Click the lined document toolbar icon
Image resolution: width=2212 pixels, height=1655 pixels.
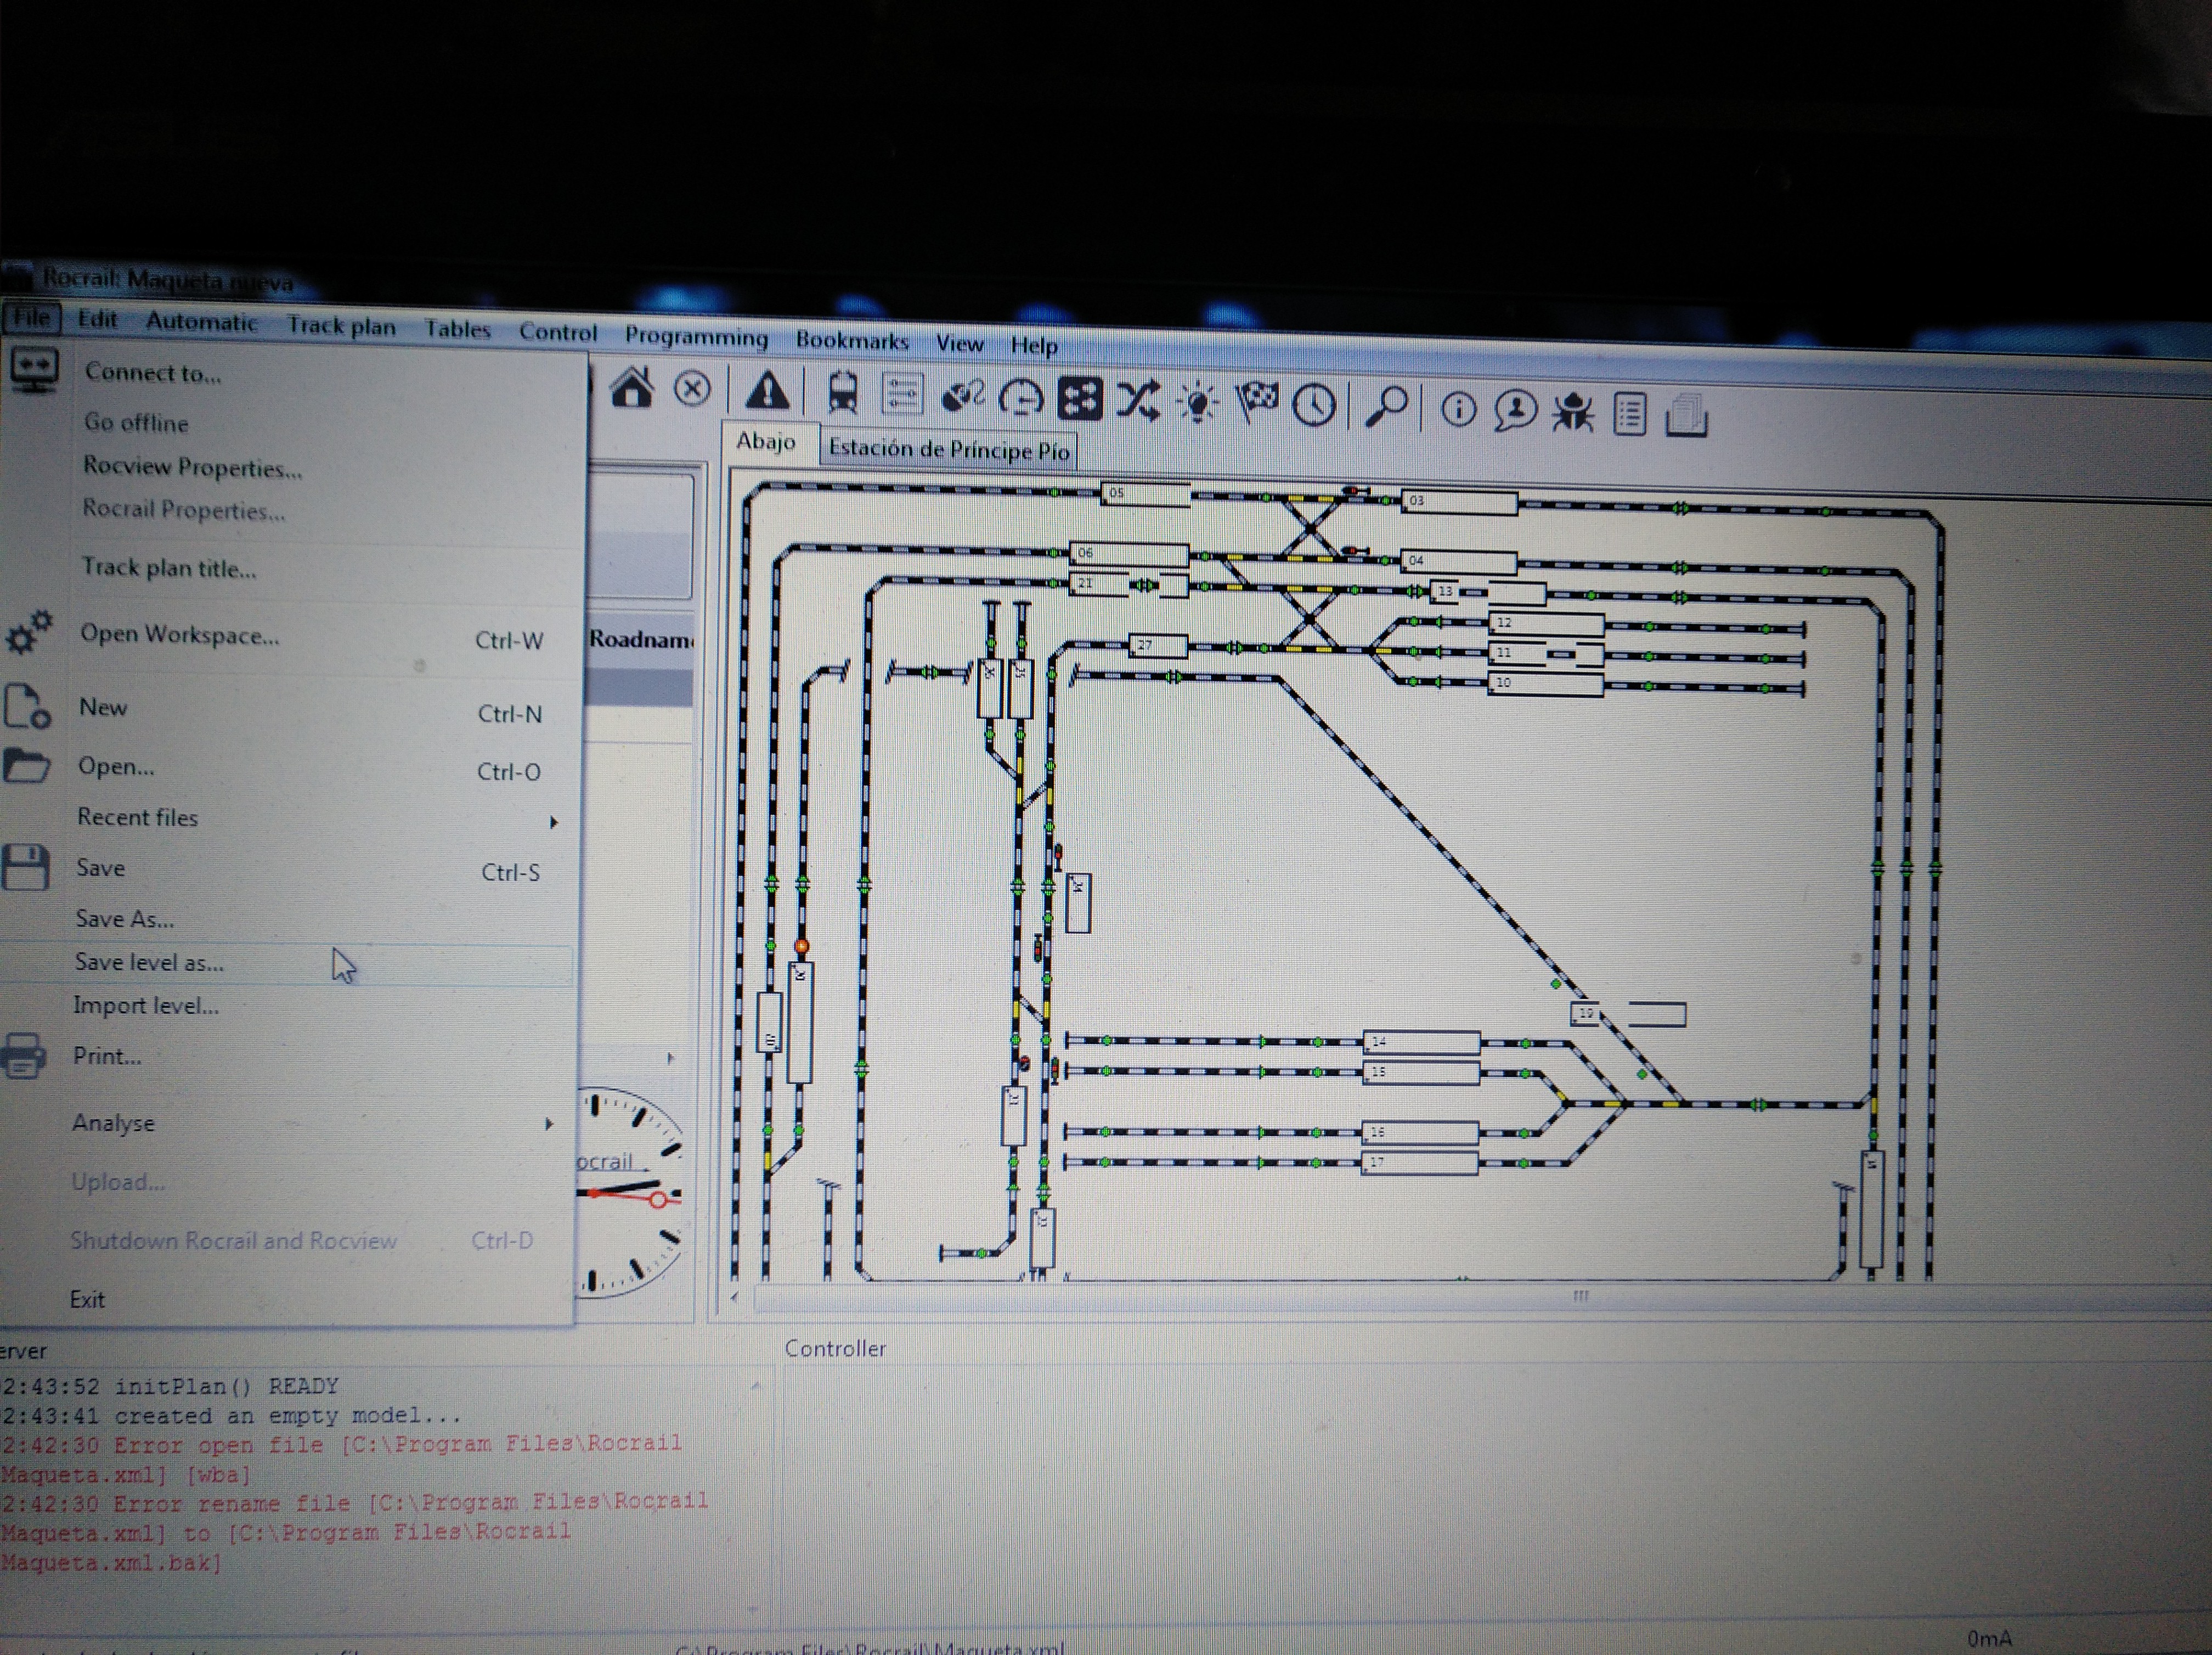(x=1629, y=414)
